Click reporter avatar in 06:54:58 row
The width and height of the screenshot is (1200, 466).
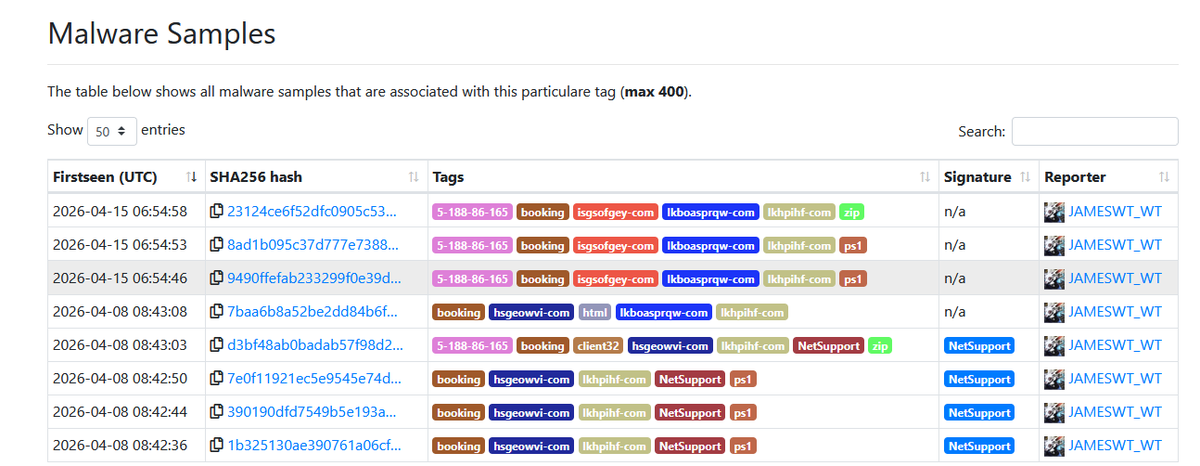[x=1054, y=212]
